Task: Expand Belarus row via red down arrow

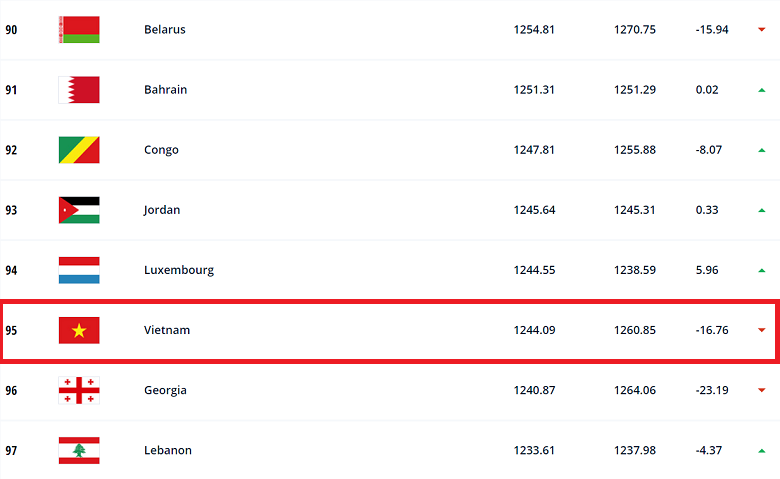Action: pyautogui.click(x=761, y=29)
